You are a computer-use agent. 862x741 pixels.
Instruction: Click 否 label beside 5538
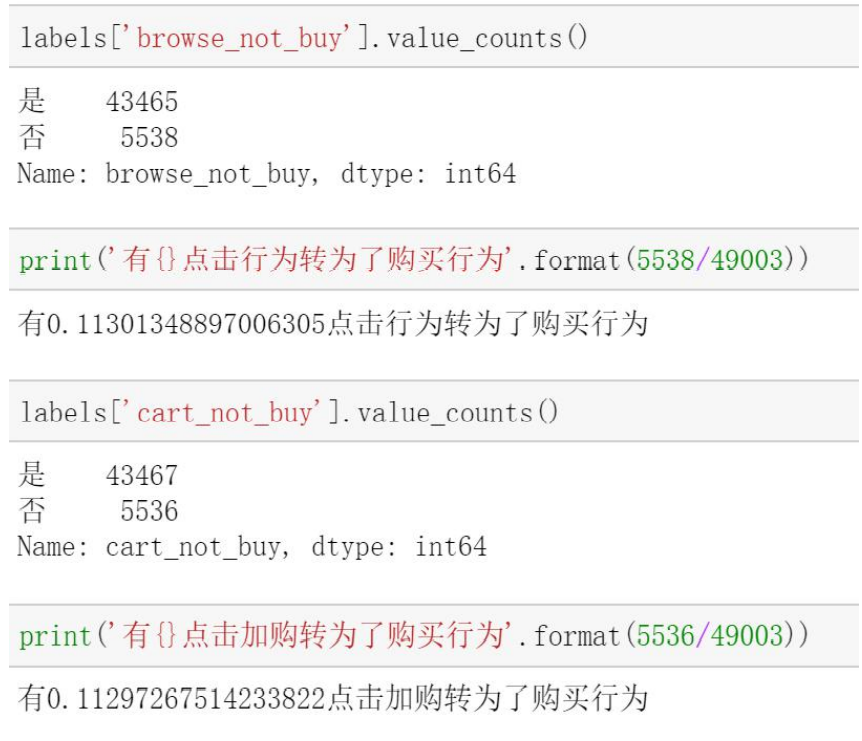(x=31, y=137)
